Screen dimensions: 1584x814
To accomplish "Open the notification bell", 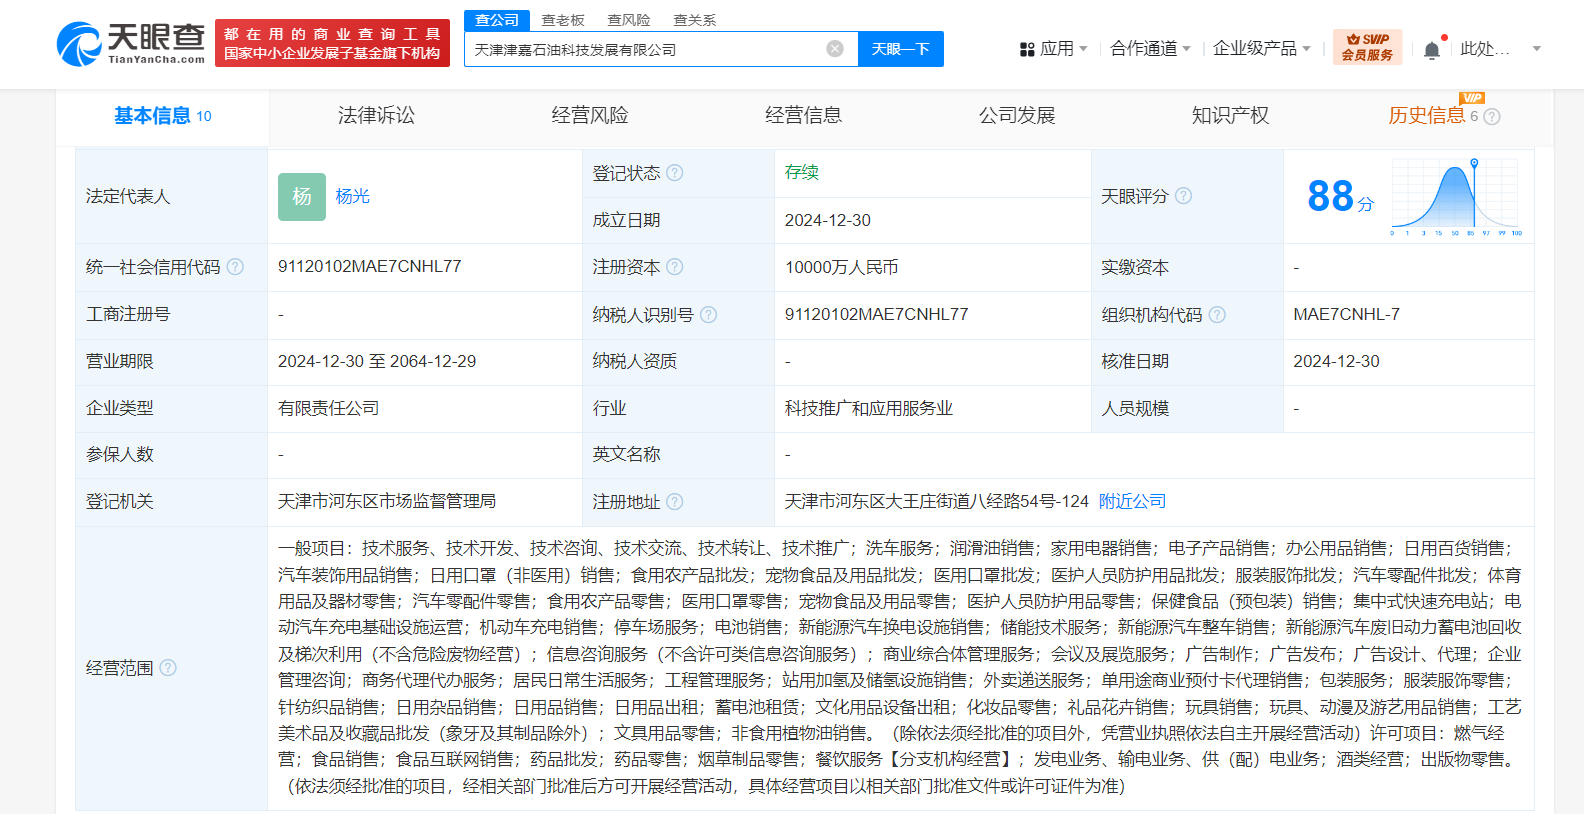I will (x=1432, y=50).
